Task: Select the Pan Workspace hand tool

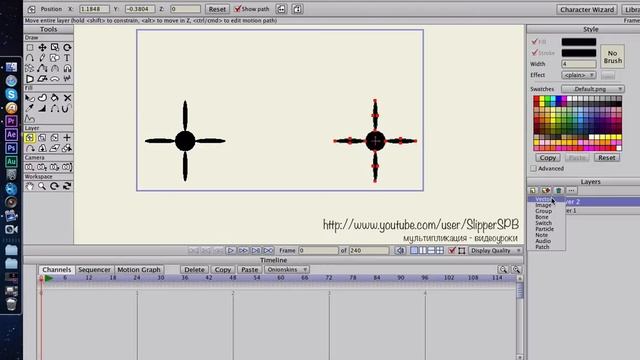Action: coord(30,186)
